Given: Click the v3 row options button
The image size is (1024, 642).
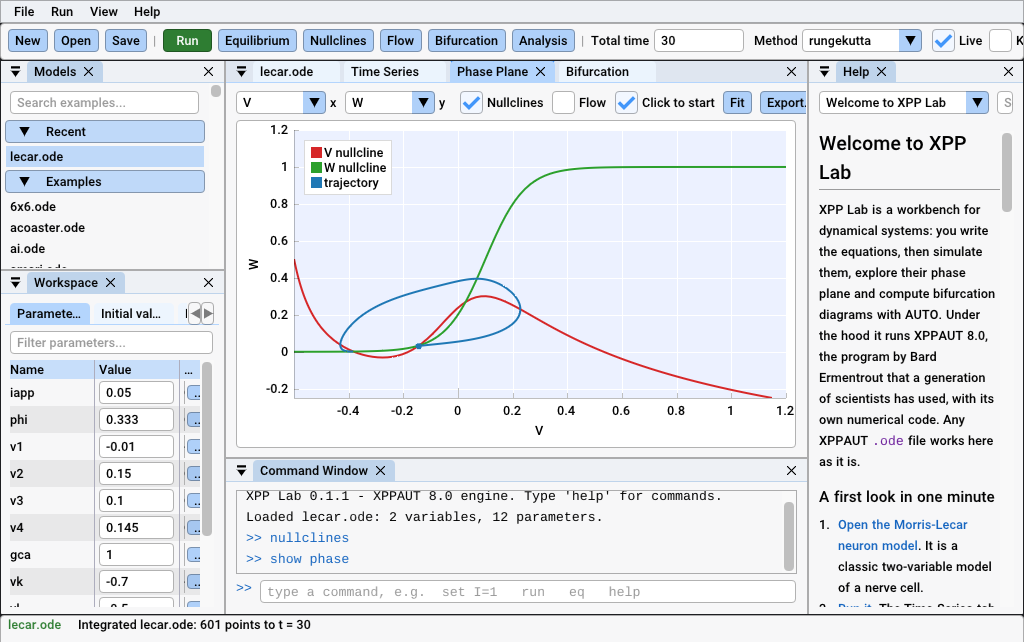Looking at the screenshot, I should 194,501.
